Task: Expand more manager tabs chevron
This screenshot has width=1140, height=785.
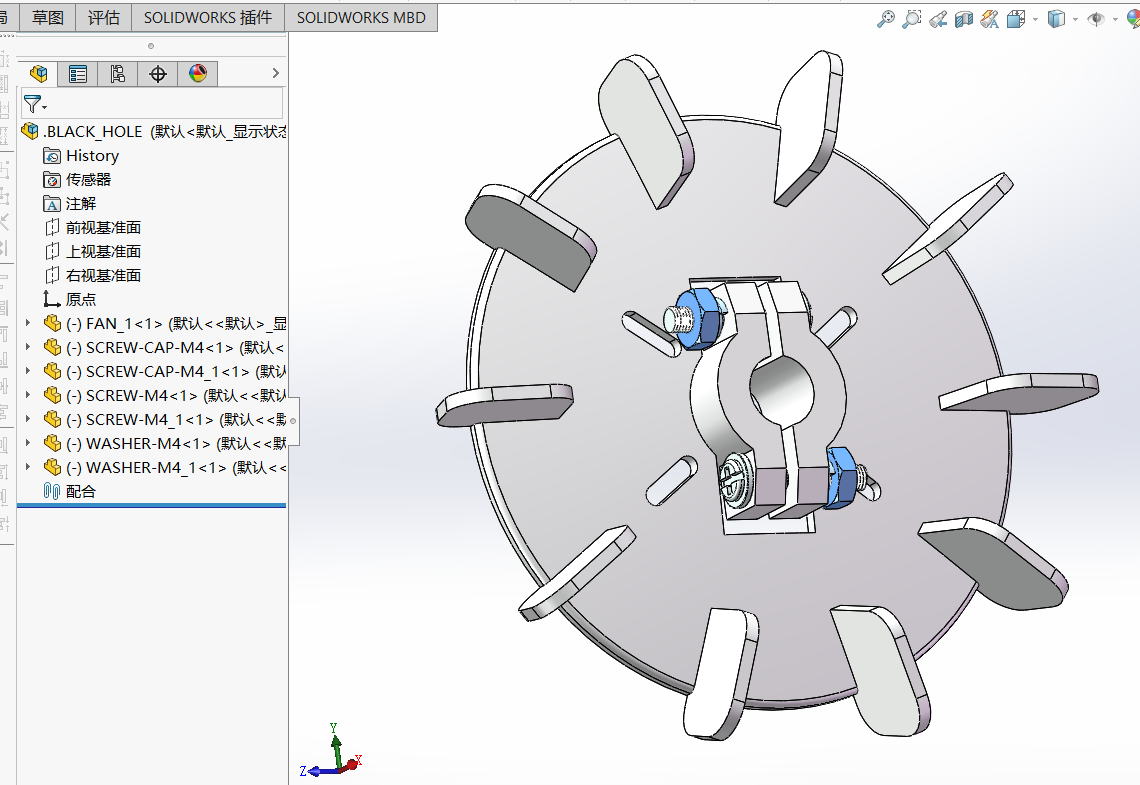Action: click(x=276, y=73)
